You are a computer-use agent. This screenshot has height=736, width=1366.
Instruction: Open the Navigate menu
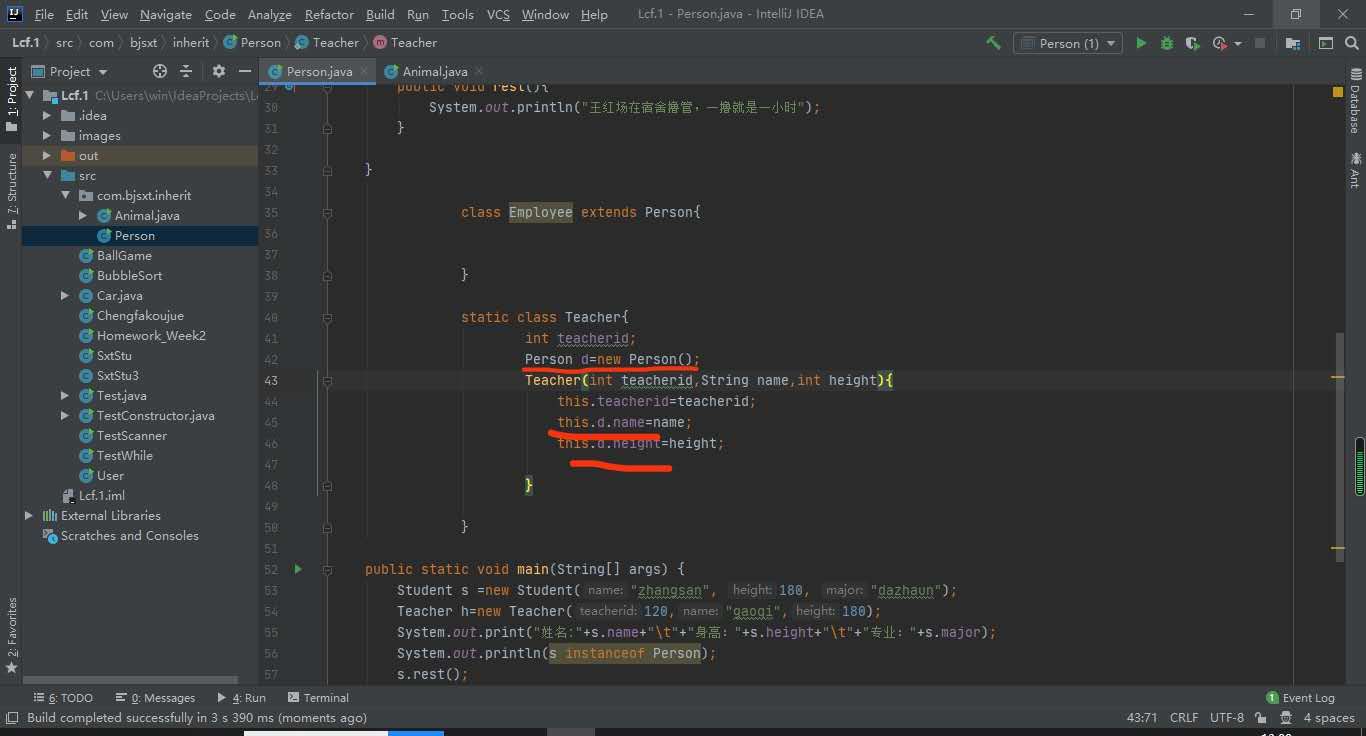pyautogui.click(x=165, y=14)
